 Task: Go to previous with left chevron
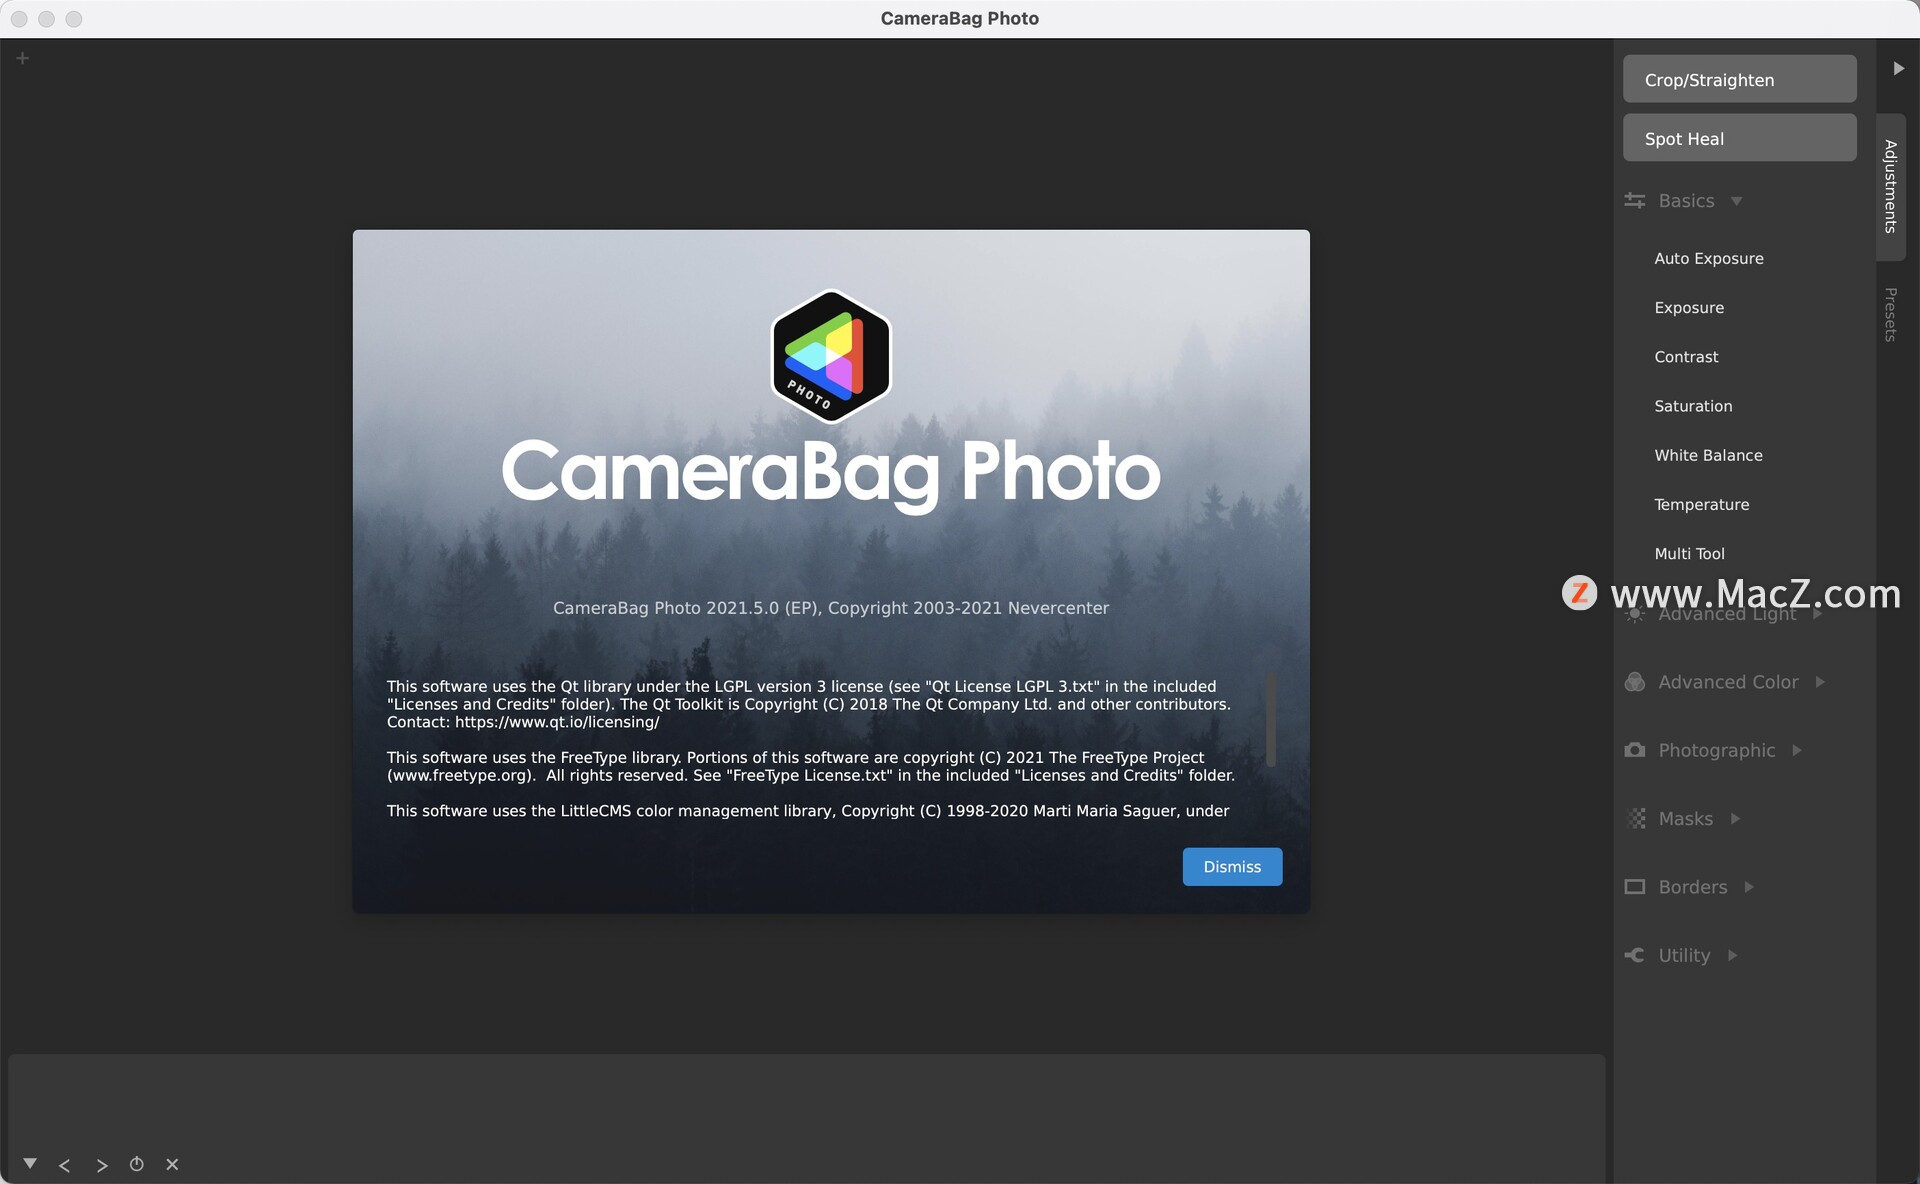65,1165
